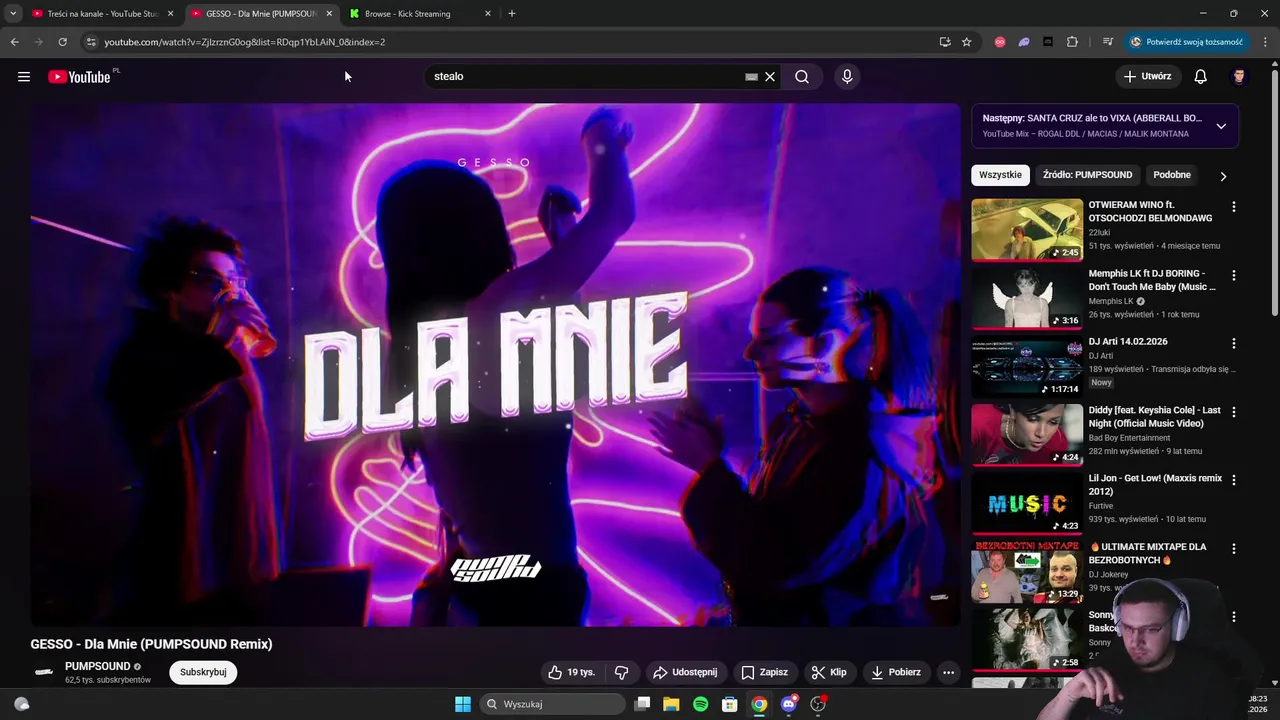
Task: Close the Browse - Kick Streaming tab
Action: (488, 14)
